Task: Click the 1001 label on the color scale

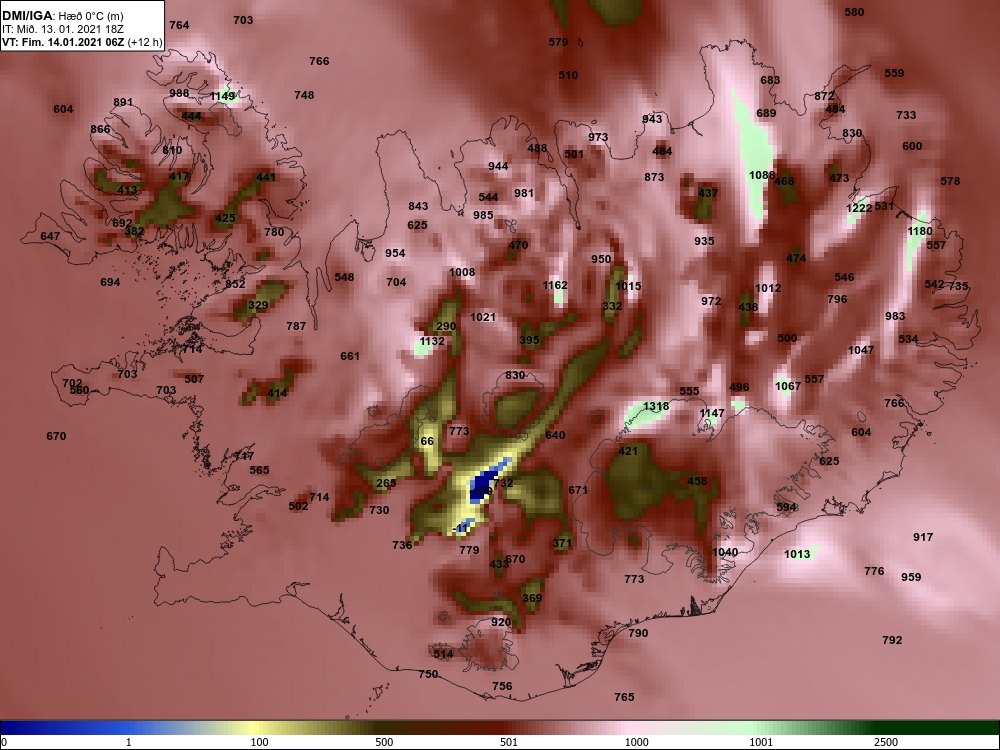Action: click(x=761, y=742)
